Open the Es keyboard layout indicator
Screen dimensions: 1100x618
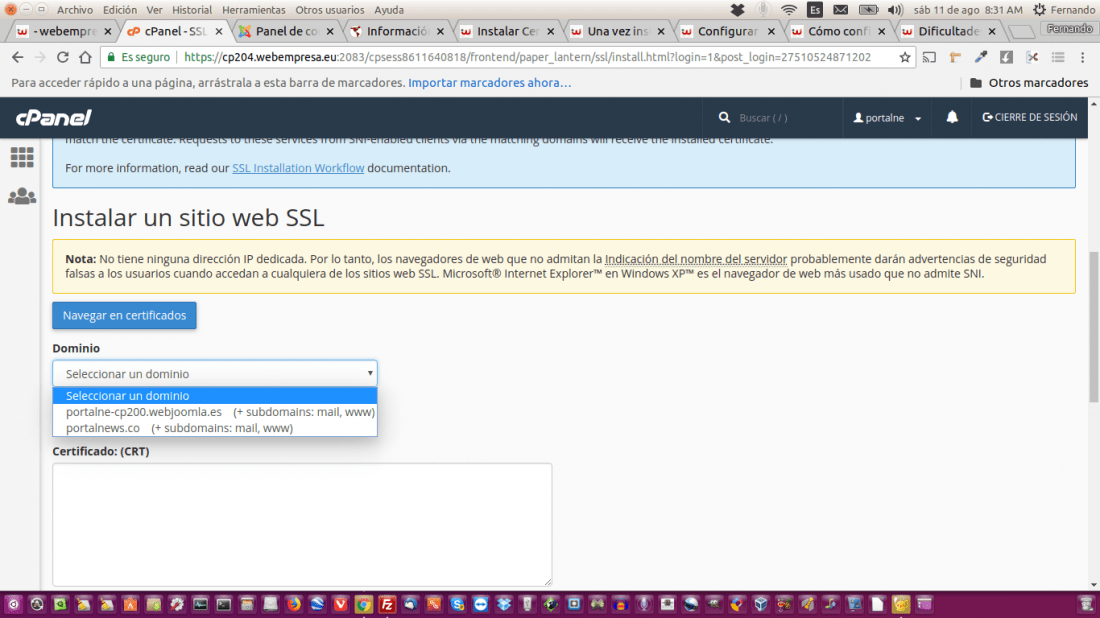click(814, 10)
